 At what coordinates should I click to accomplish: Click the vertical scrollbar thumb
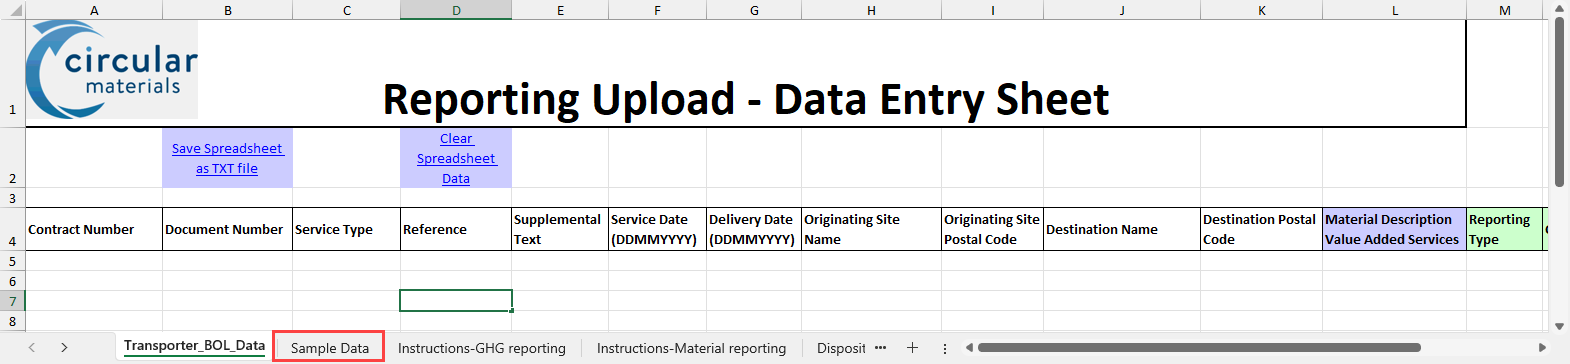pyautogui.click(x=1559, y=102)
